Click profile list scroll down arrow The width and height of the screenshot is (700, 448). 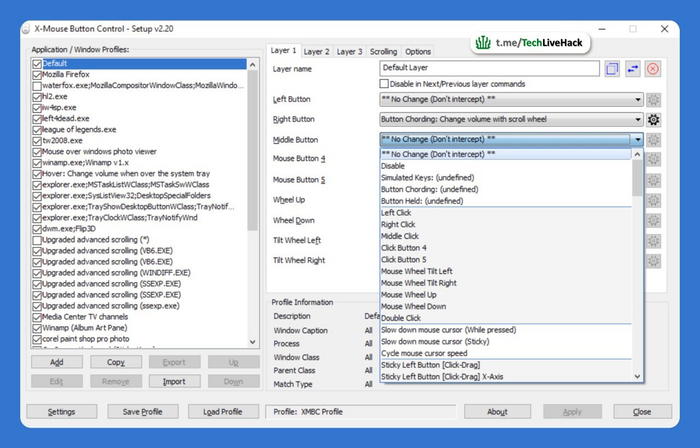253,342
